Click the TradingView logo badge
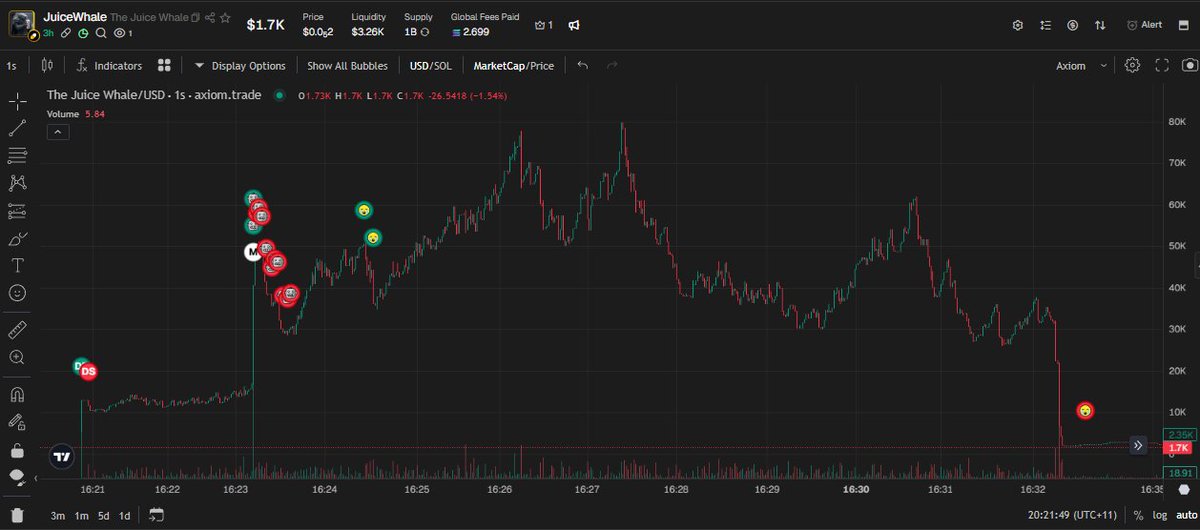Screen dimensions: 1200x530 coord(62,457)
